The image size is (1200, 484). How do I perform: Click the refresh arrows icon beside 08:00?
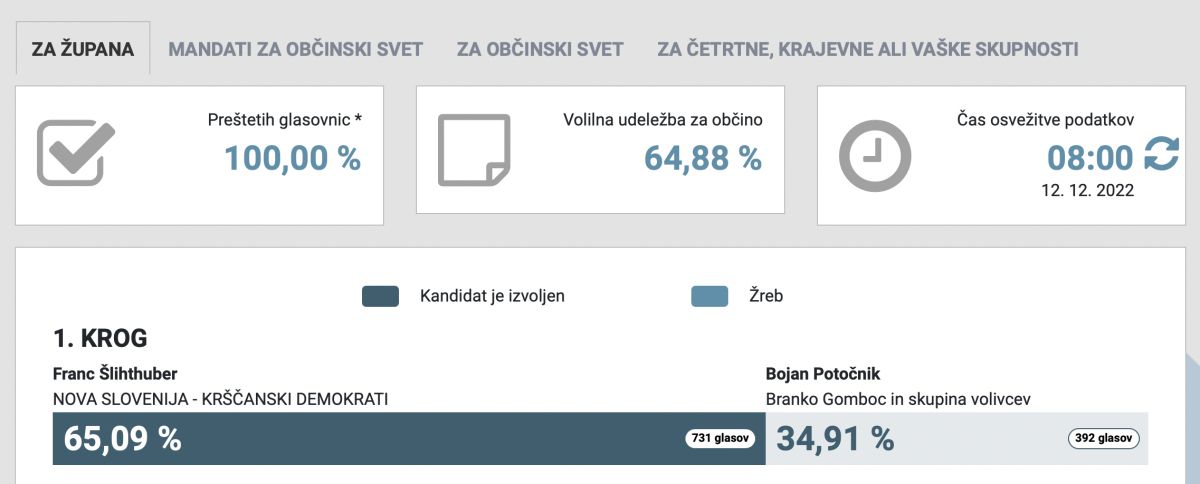point(1161,156)
